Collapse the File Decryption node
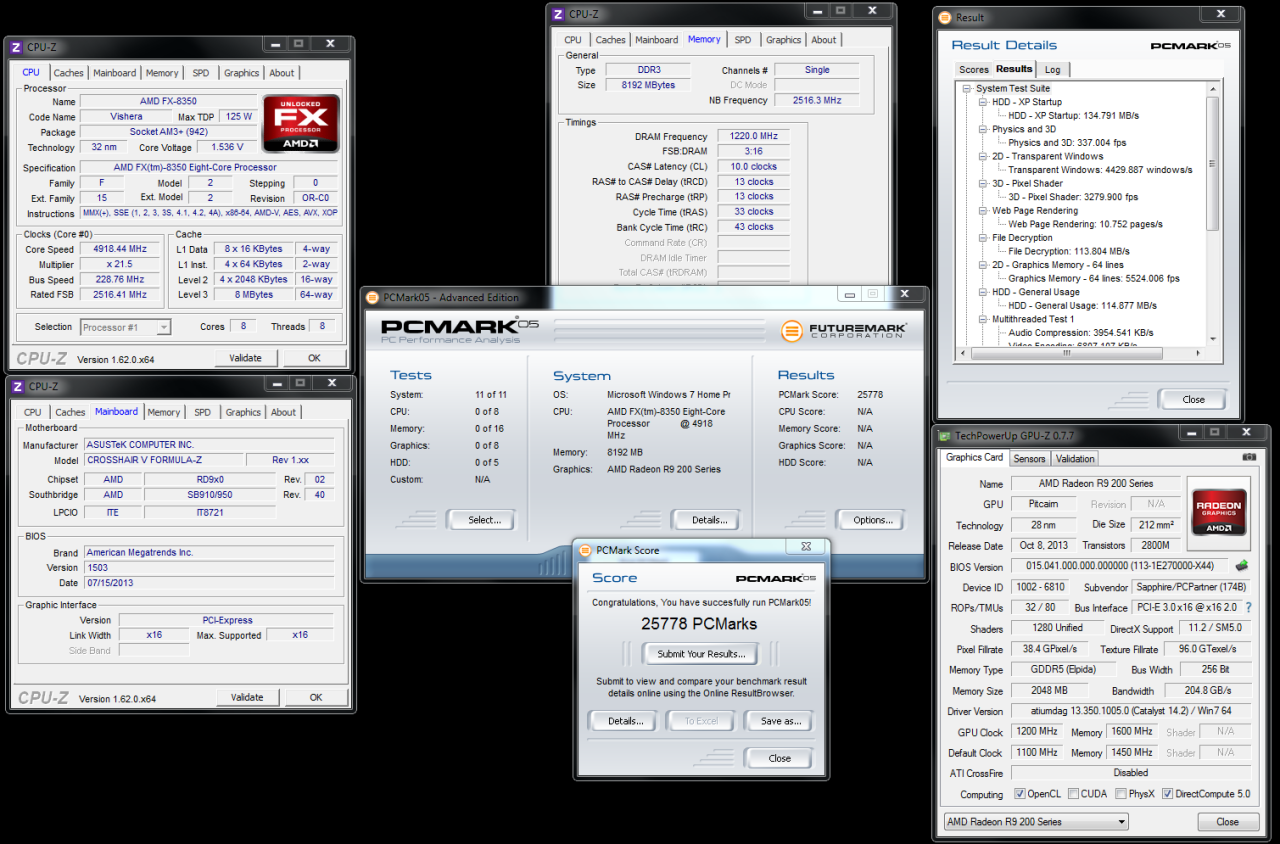Screen dimensions: 1280x844 (x=984, y=238)
